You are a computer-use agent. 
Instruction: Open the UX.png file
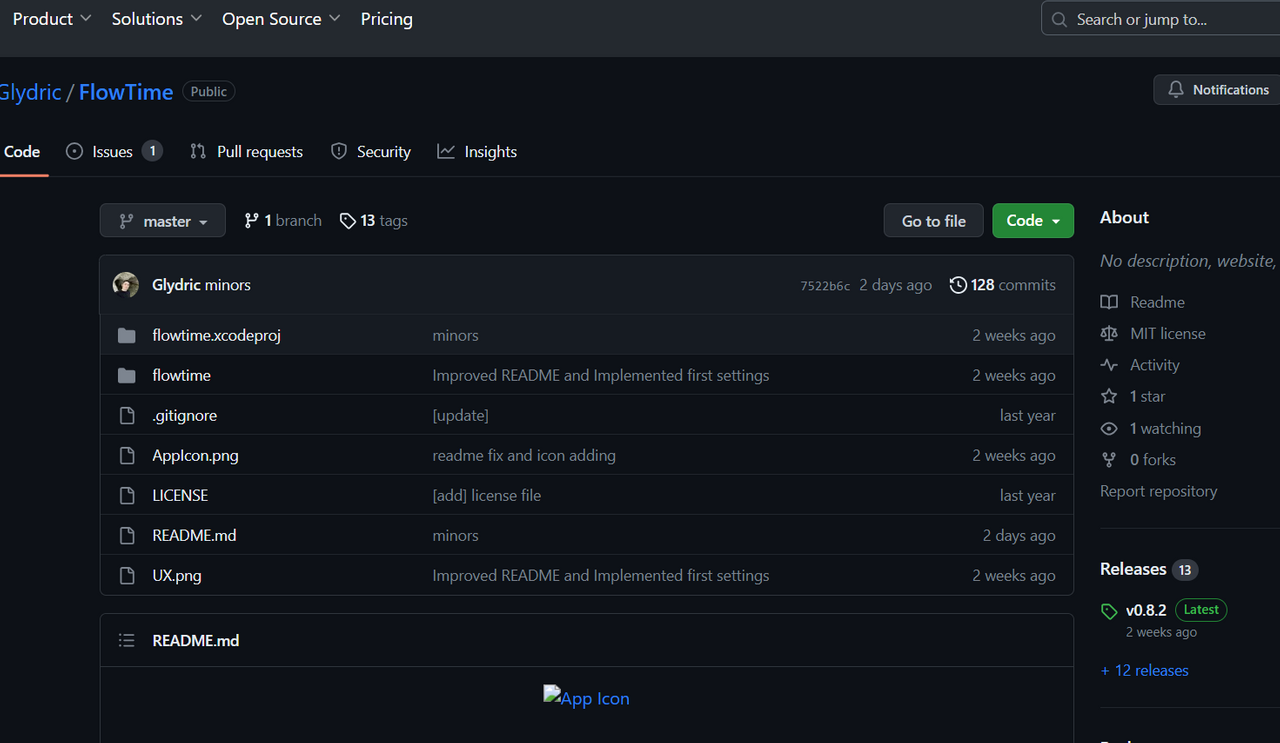(176, 576)
